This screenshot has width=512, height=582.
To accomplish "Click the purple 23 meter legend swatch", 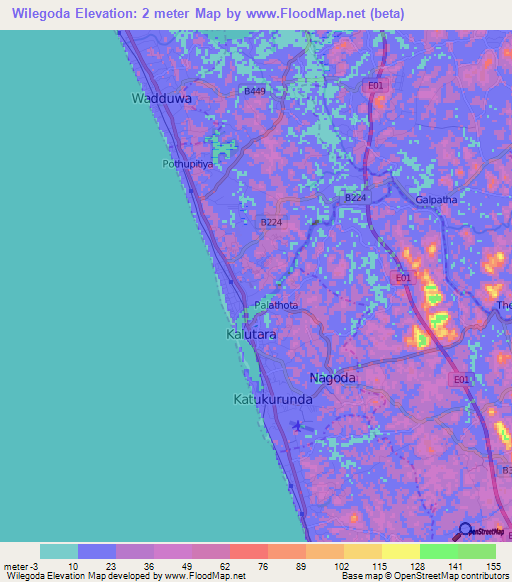I will pyautogui.click(x=135, y=552).
